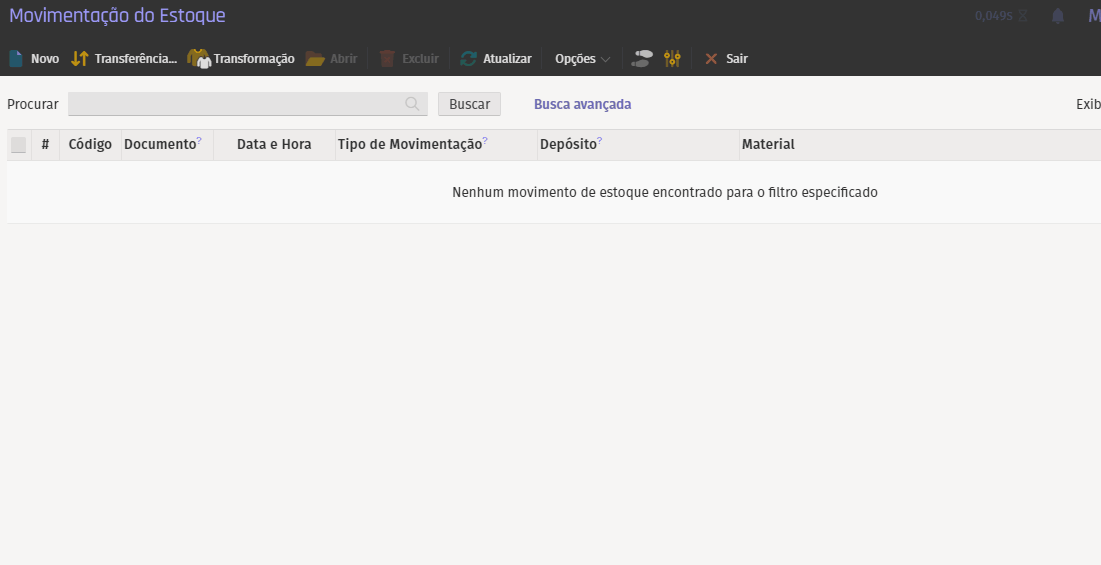Sort by Data e Hora column

point(274,144)
